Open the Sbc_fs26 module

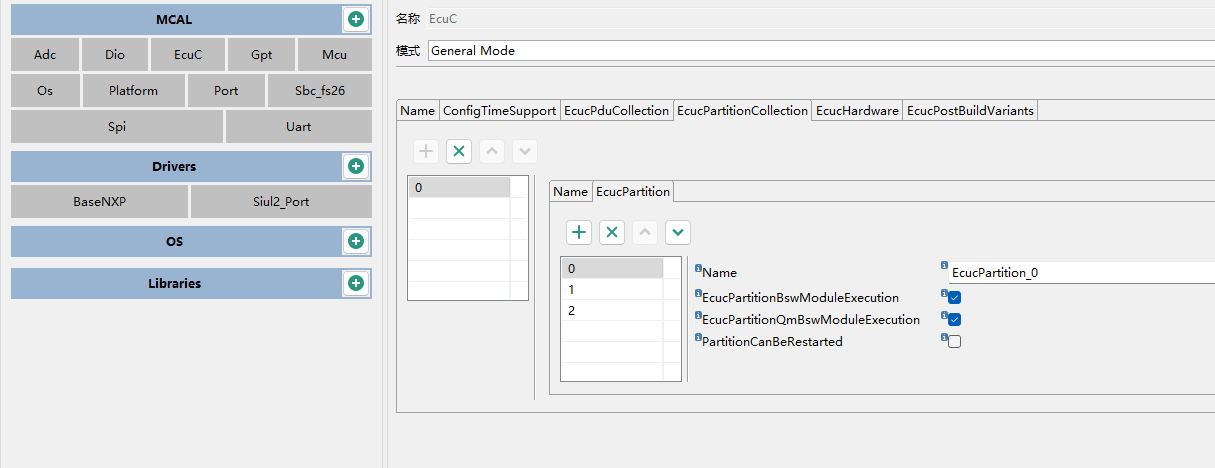tap(320, 90)
